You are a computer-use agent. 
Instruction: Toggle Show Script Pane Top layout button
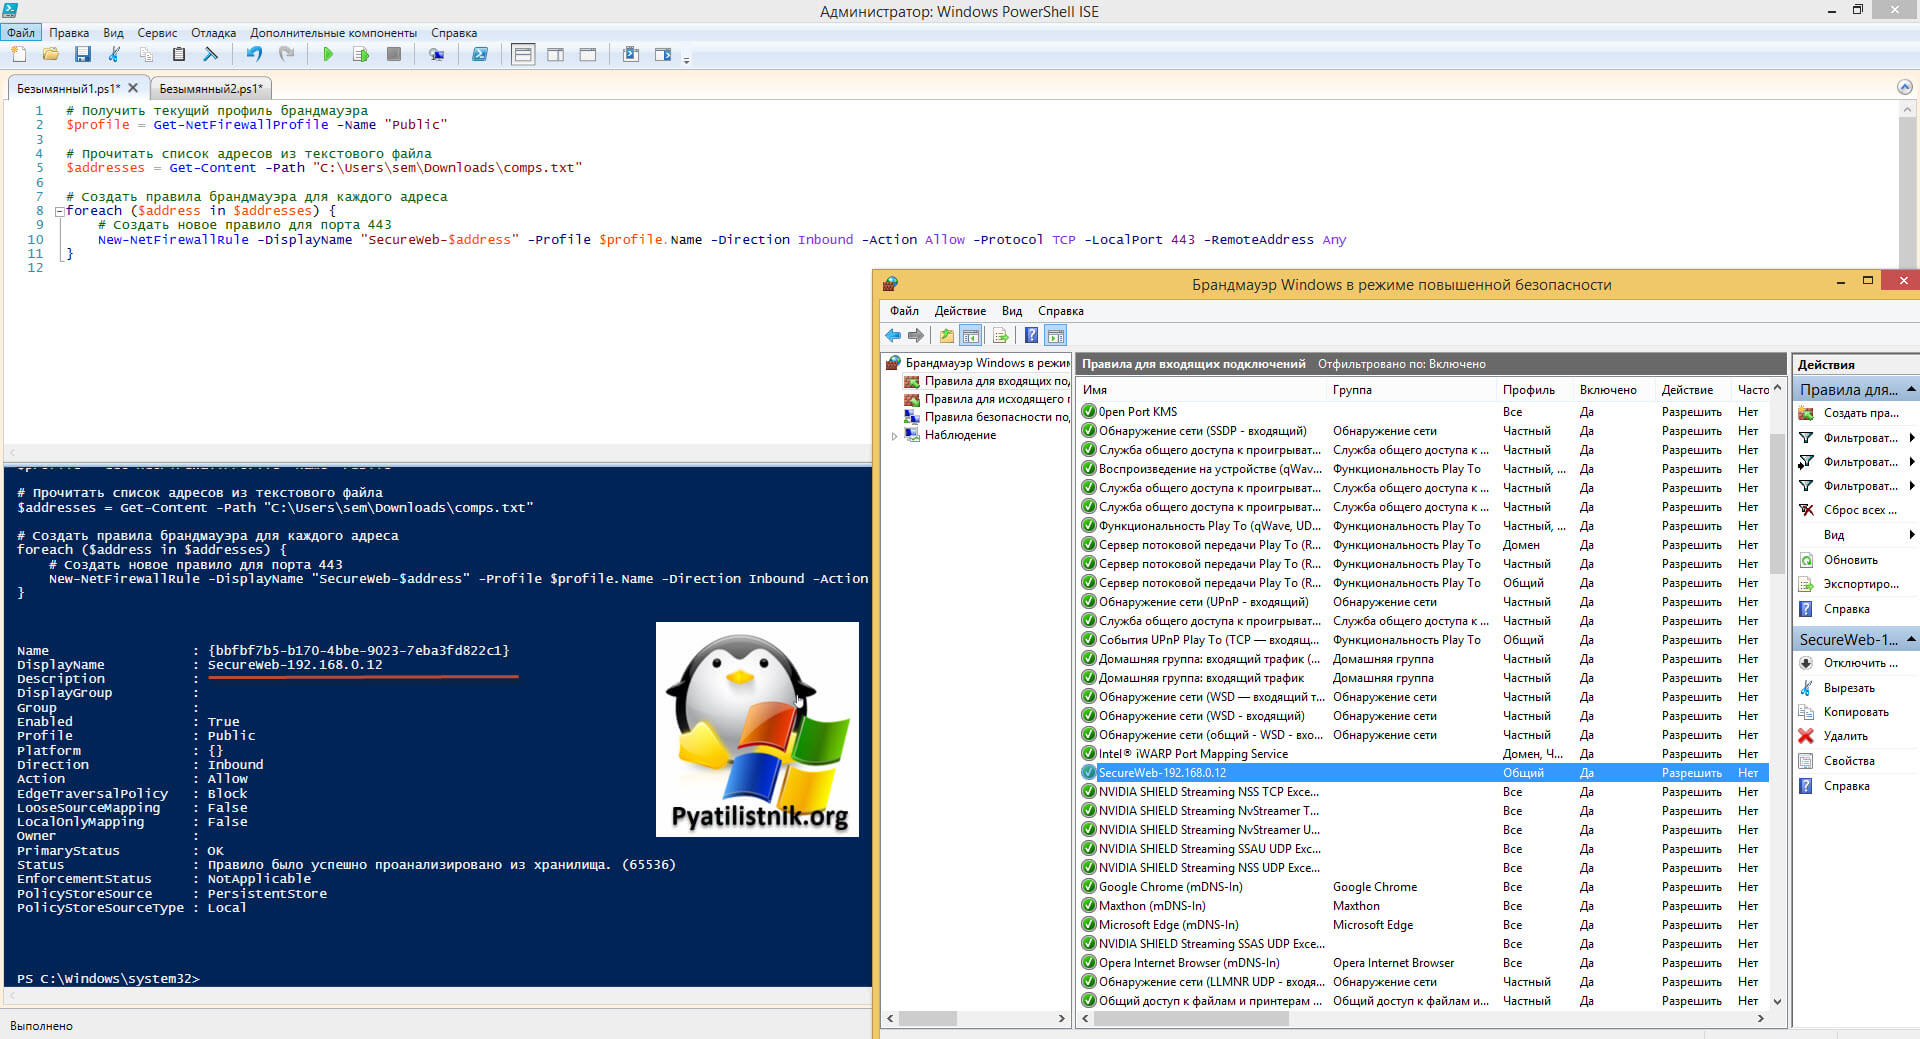pos(522,55)
